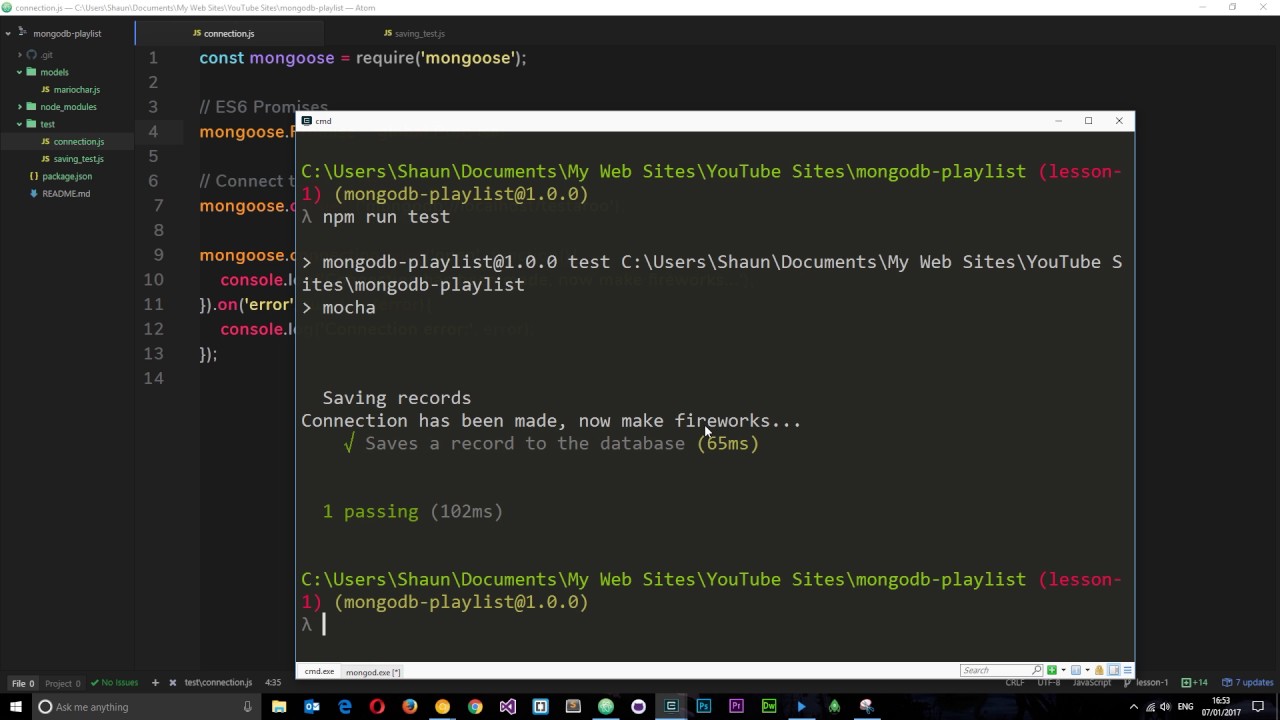The height and width of the screenshot is (720, 1280).
Task: Open Premiere Pro from taskbar
Action: point(736,707)
